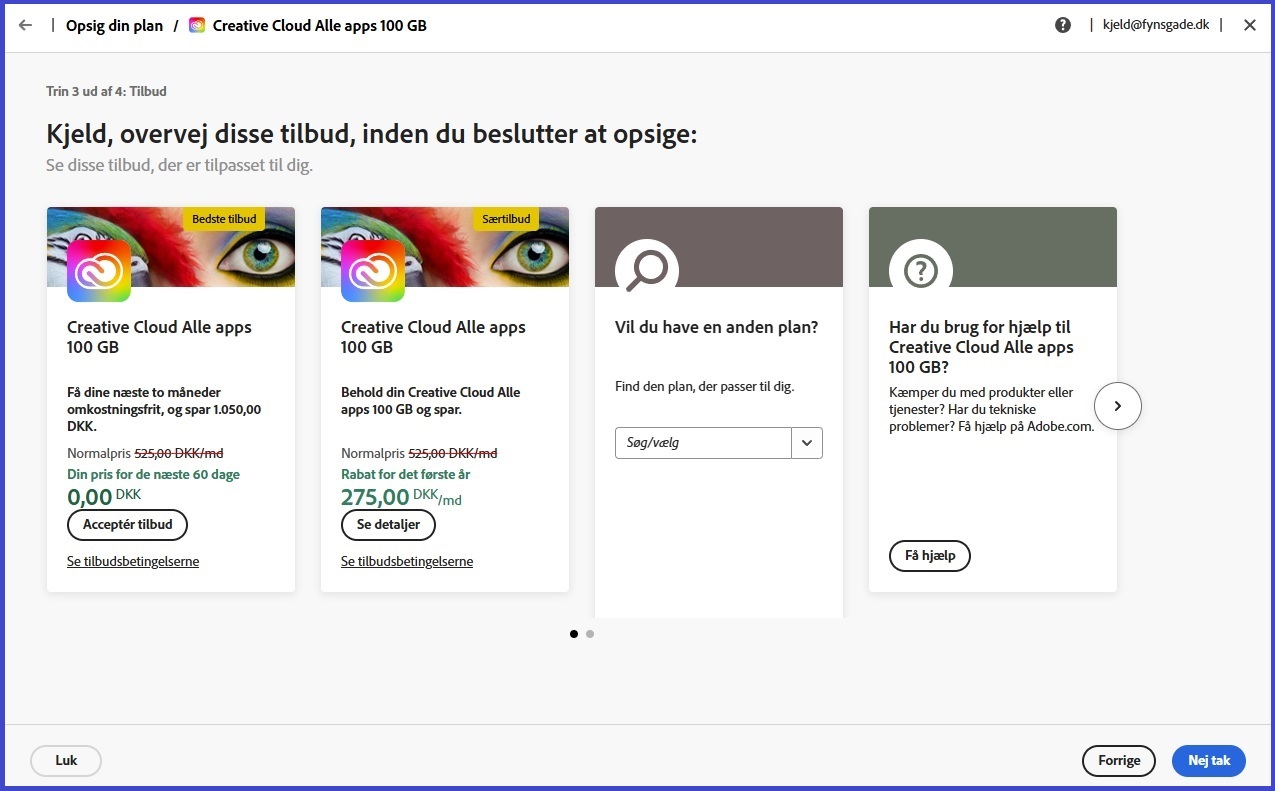Click the 275,00 DKK/md price text
The image size is (1275, 791).
click(x=401, y=497)
